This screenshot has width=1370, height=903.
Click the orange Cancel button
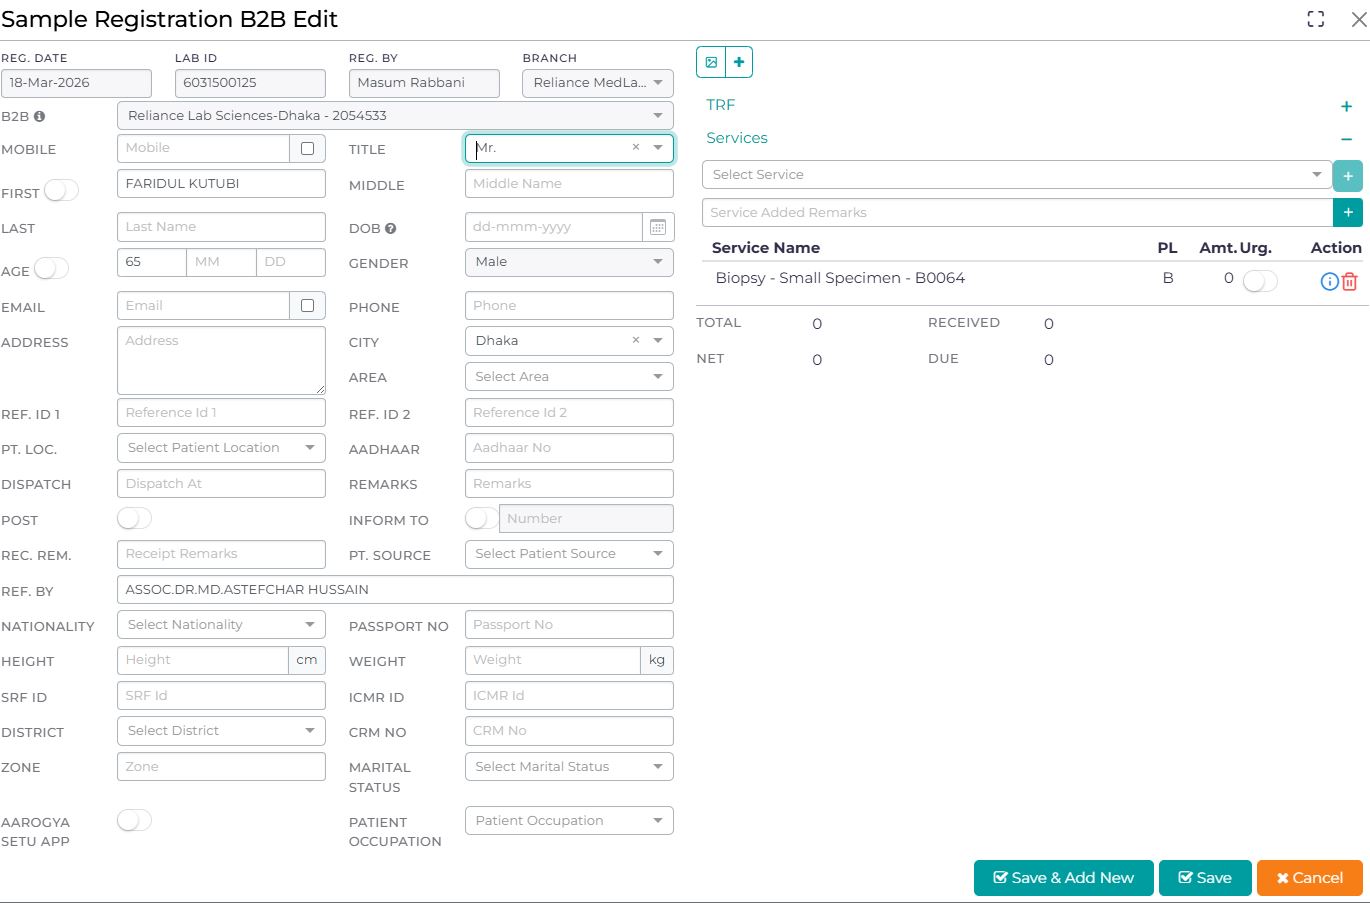[1310, 878]
